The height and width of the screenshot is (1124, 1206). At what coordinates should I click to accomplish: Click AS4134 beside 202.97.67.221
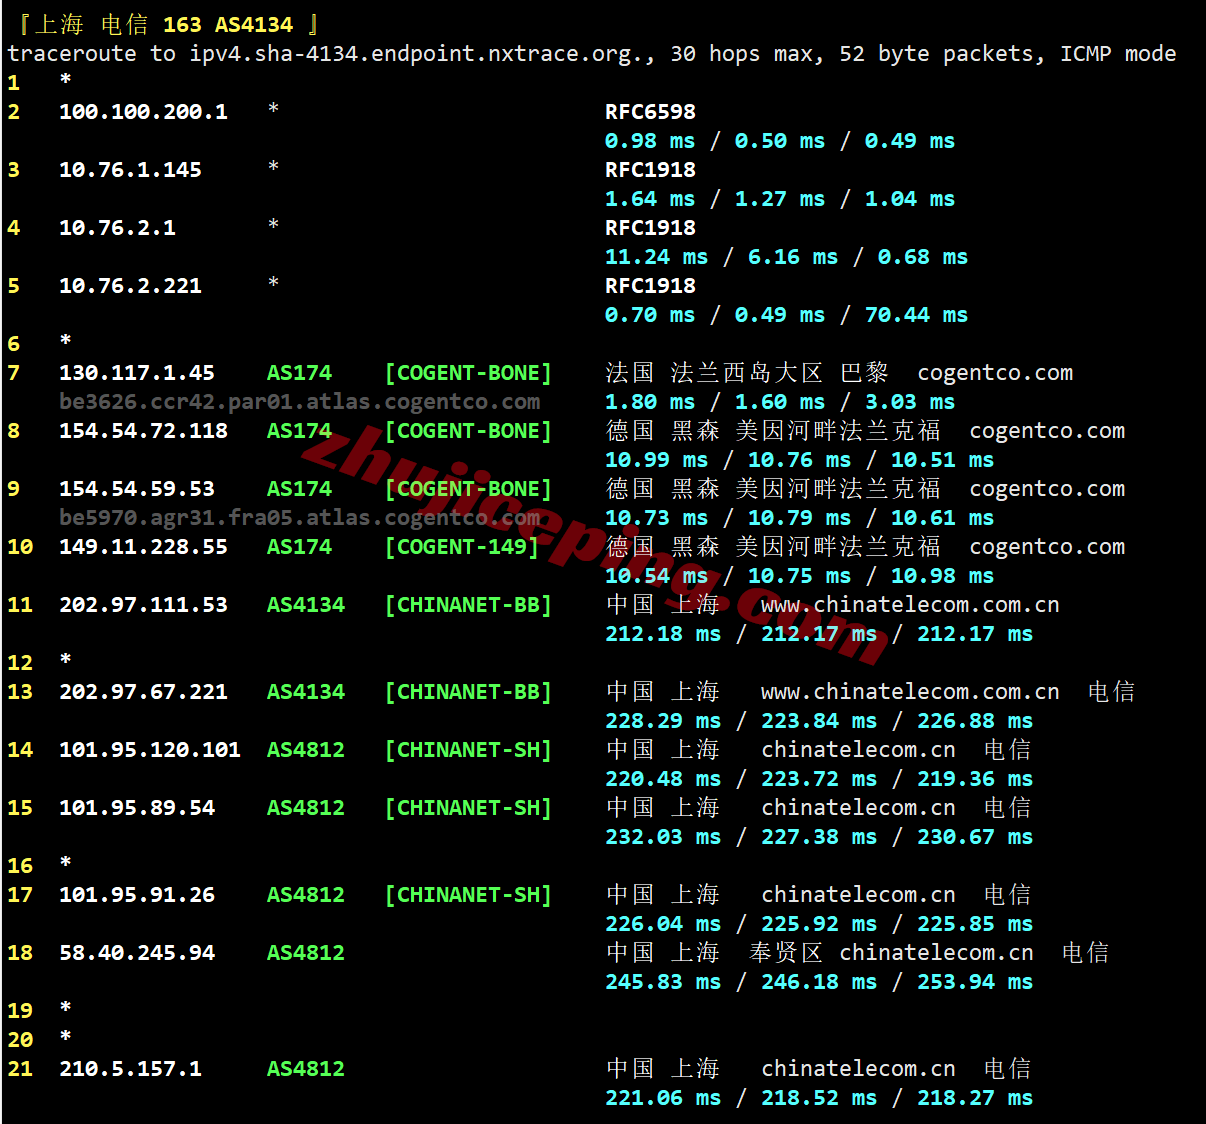305,692
